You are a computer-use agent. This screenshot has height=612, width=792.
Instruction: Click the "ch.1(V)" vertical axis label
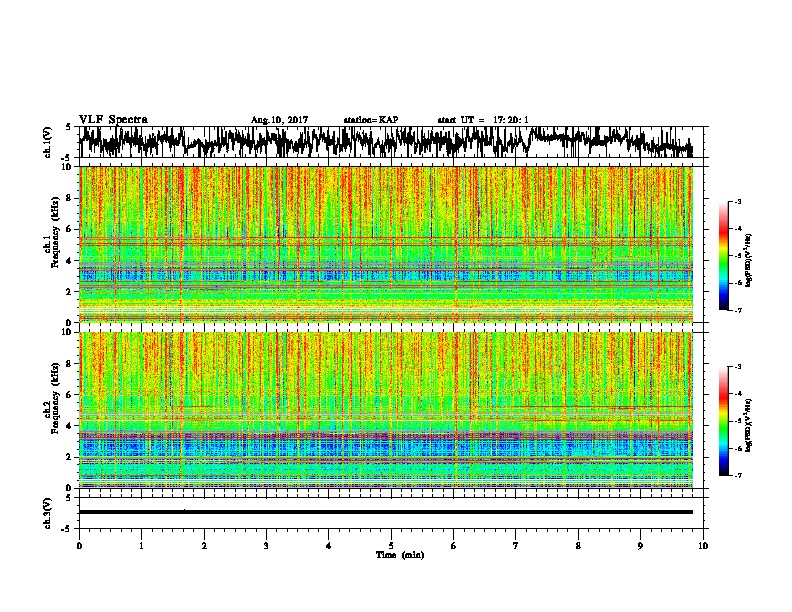click(48, 142)
